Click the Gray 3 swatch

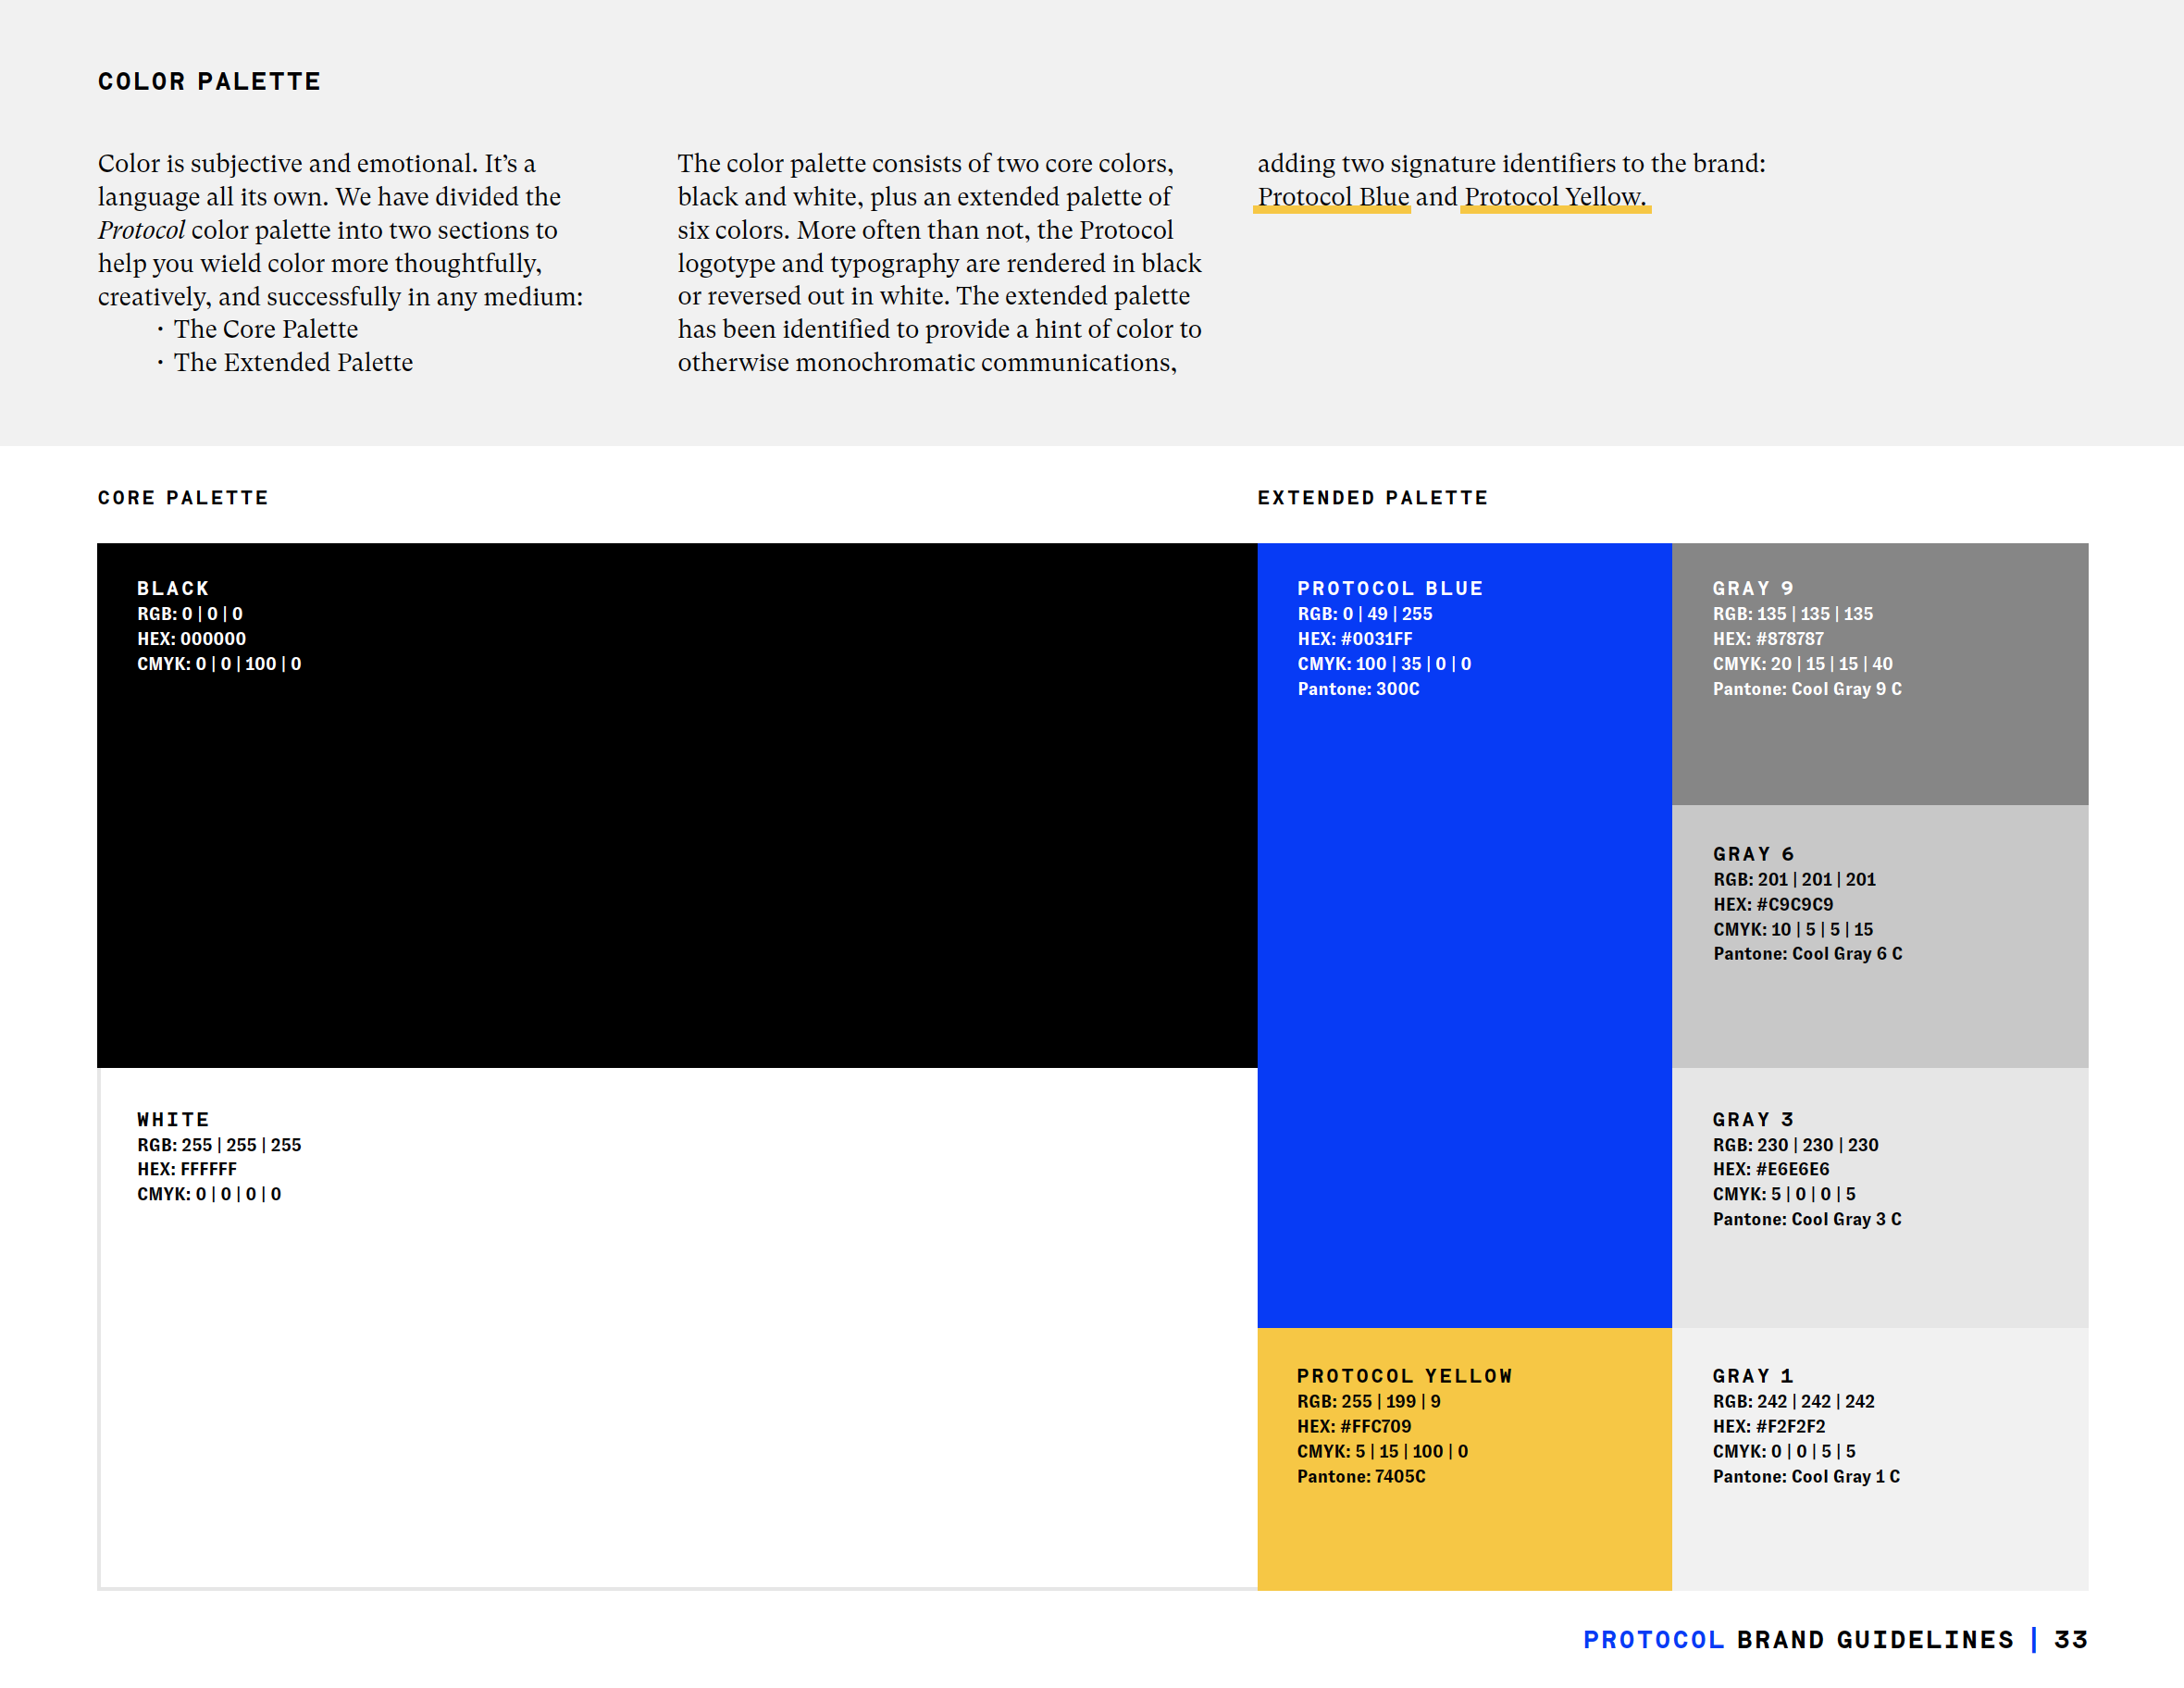(x=1880, y=1198)
